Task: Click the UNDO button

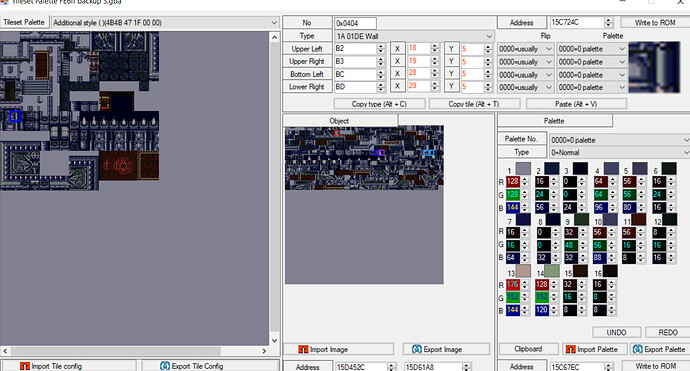Action: pos(616,332)
